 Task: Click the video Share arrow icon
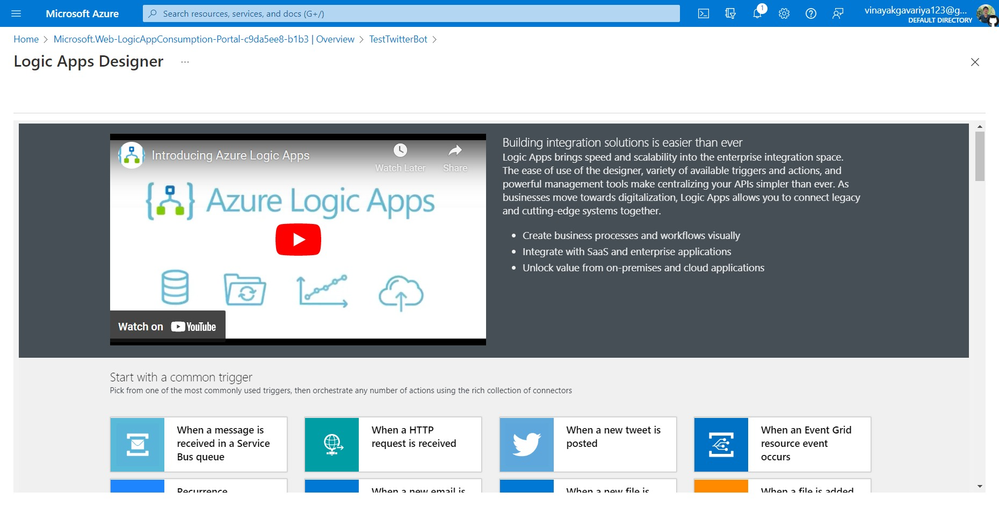tap(455, 150)
